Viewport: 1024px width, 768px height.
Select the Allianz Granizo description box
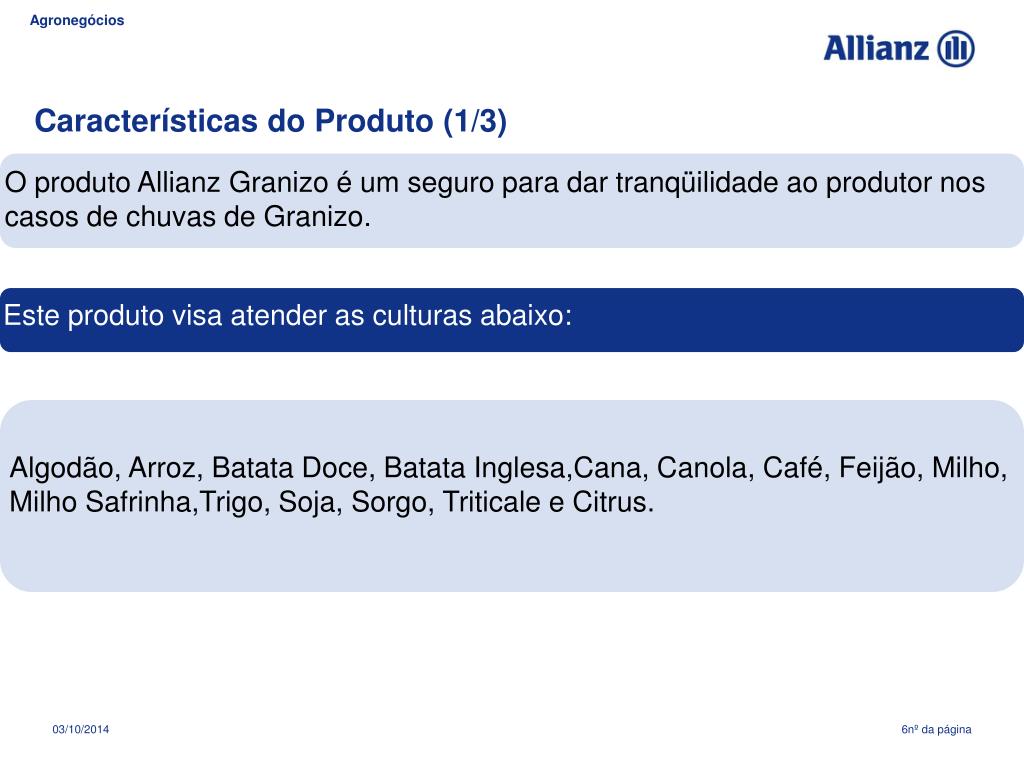coord(512,200)
